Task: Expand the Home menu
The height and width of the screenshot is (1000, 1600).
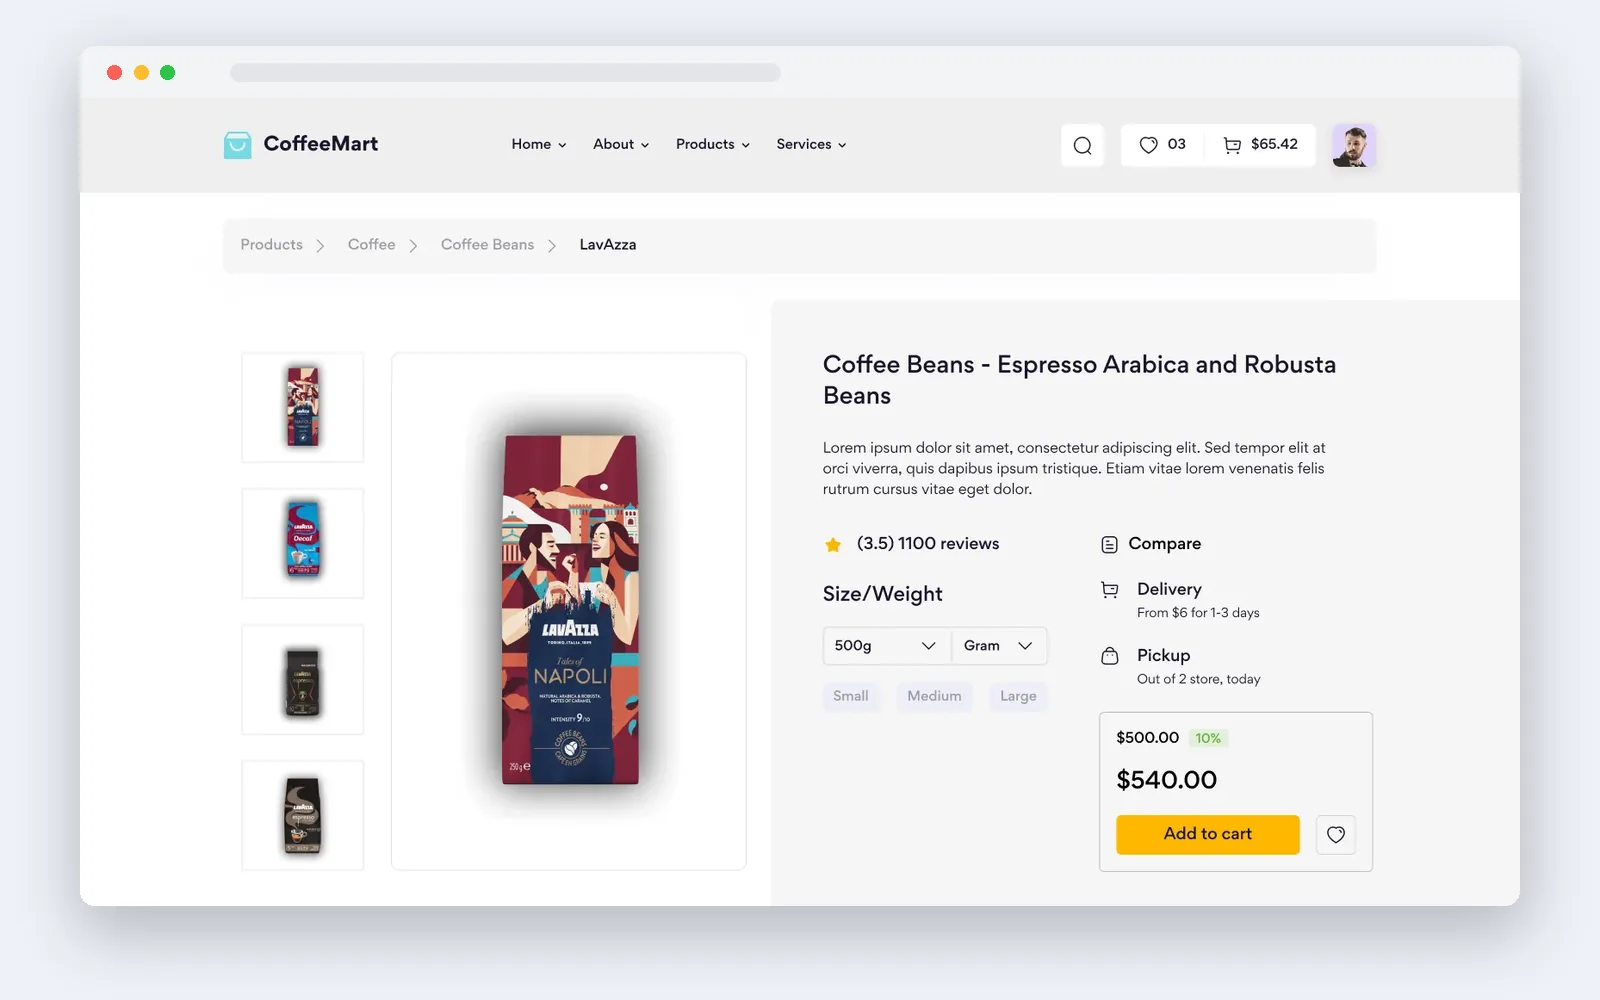Action: [539, 144]
